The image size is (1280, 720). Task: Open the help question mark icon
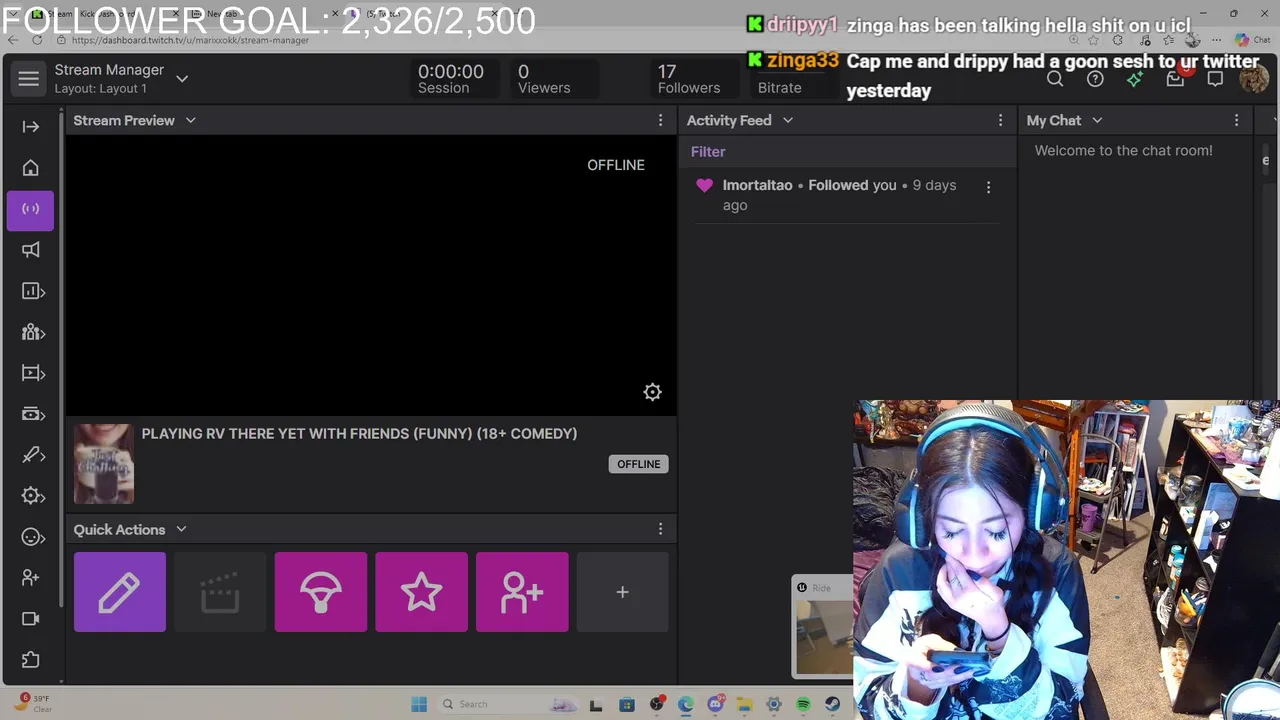[x=1095, y=79]
